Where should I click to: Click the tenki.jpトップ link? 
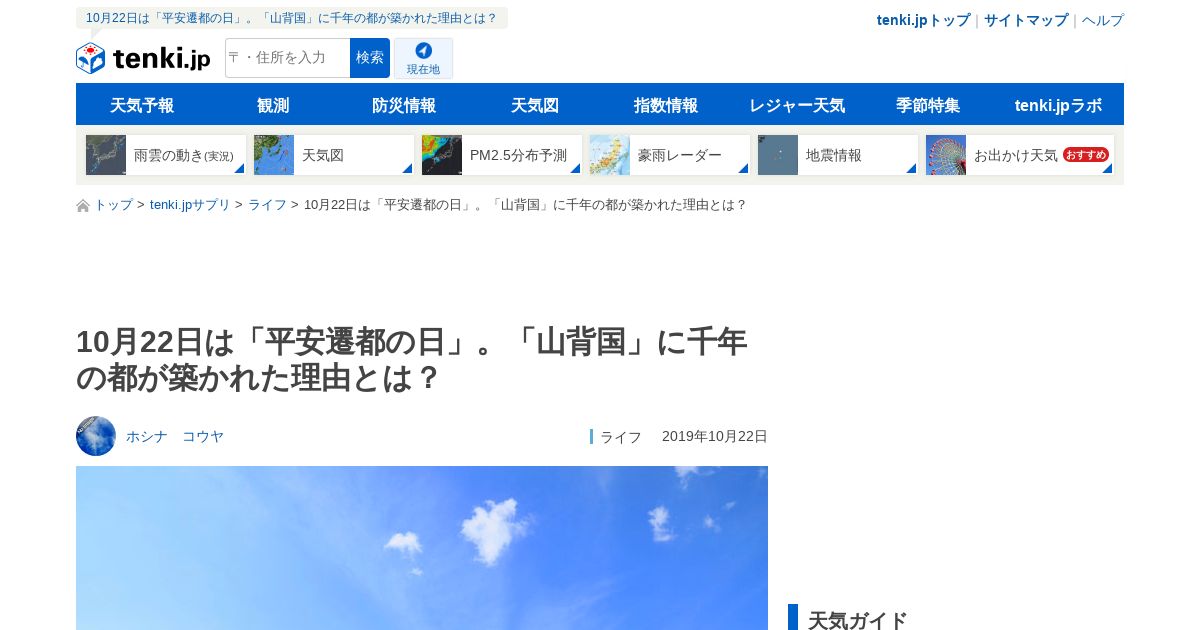coord(923,20)
